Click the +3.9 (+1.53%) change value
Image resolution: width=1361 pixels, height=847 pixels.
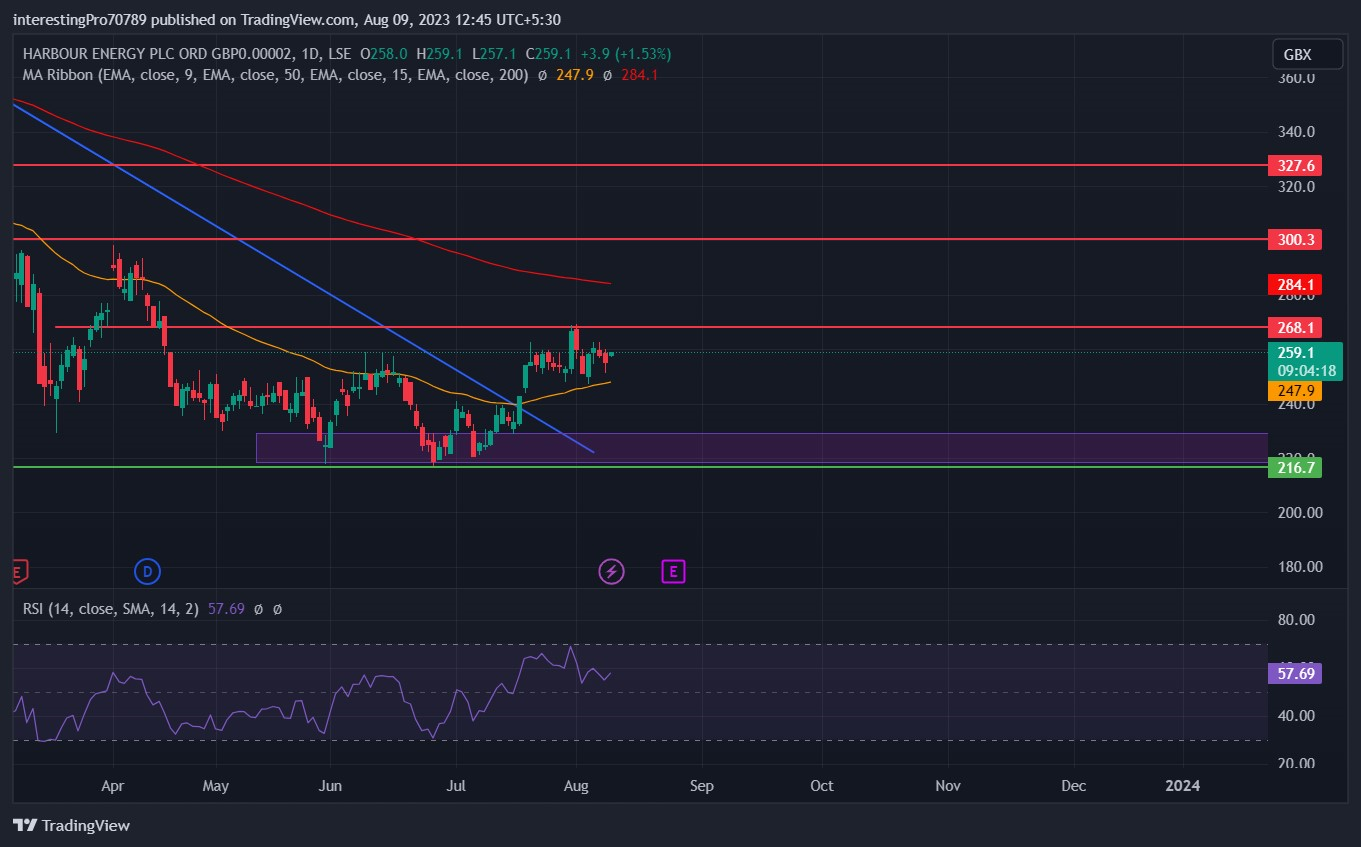click(x=626, y=54)
